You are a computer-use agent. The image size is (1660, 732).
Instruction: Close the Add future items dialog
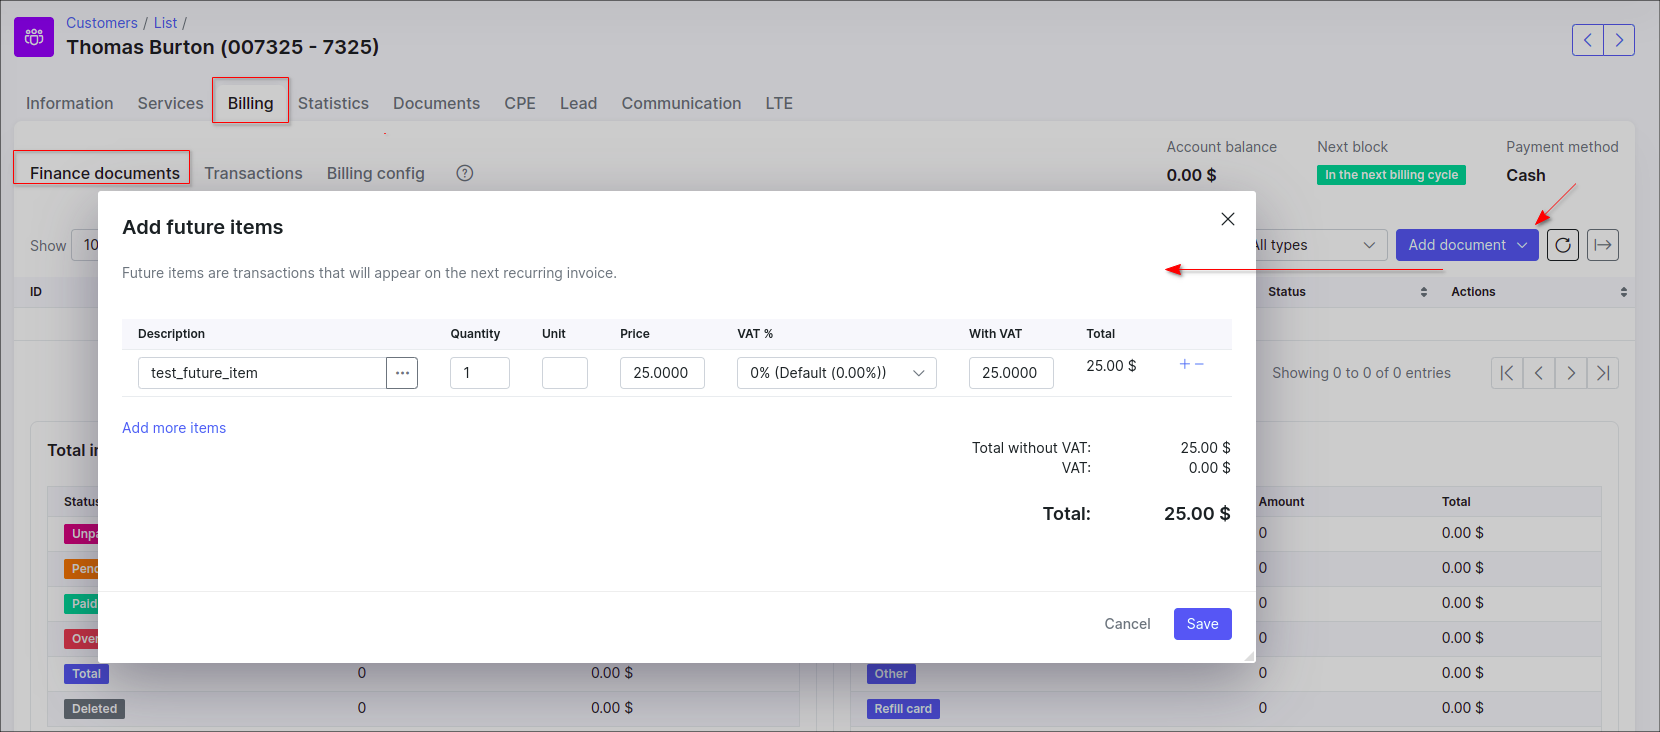(1227, 219)
